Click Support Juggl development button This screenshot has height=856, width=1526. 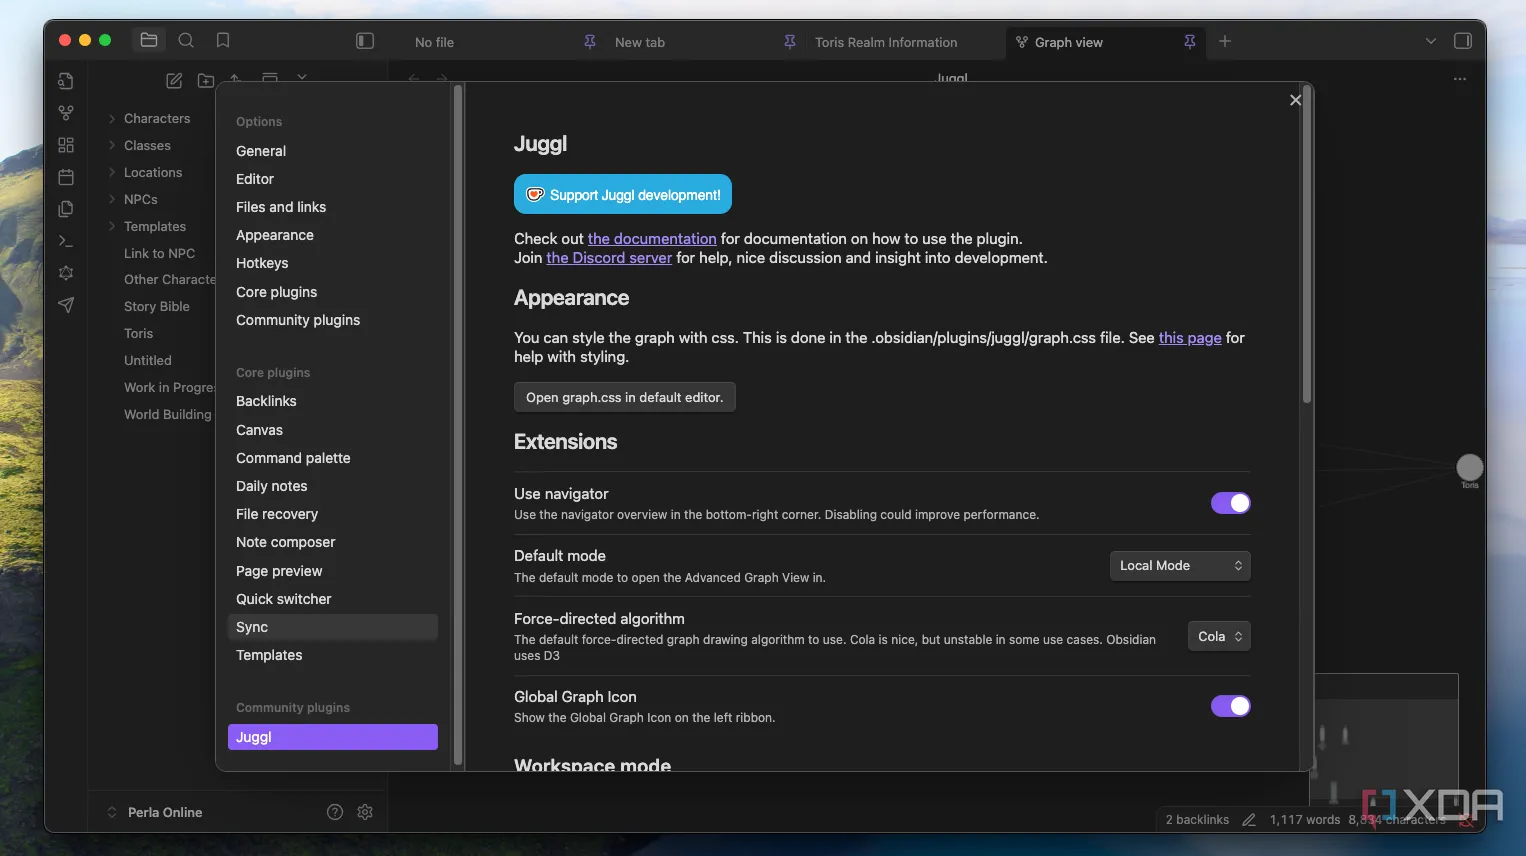(x=623, y=194)
